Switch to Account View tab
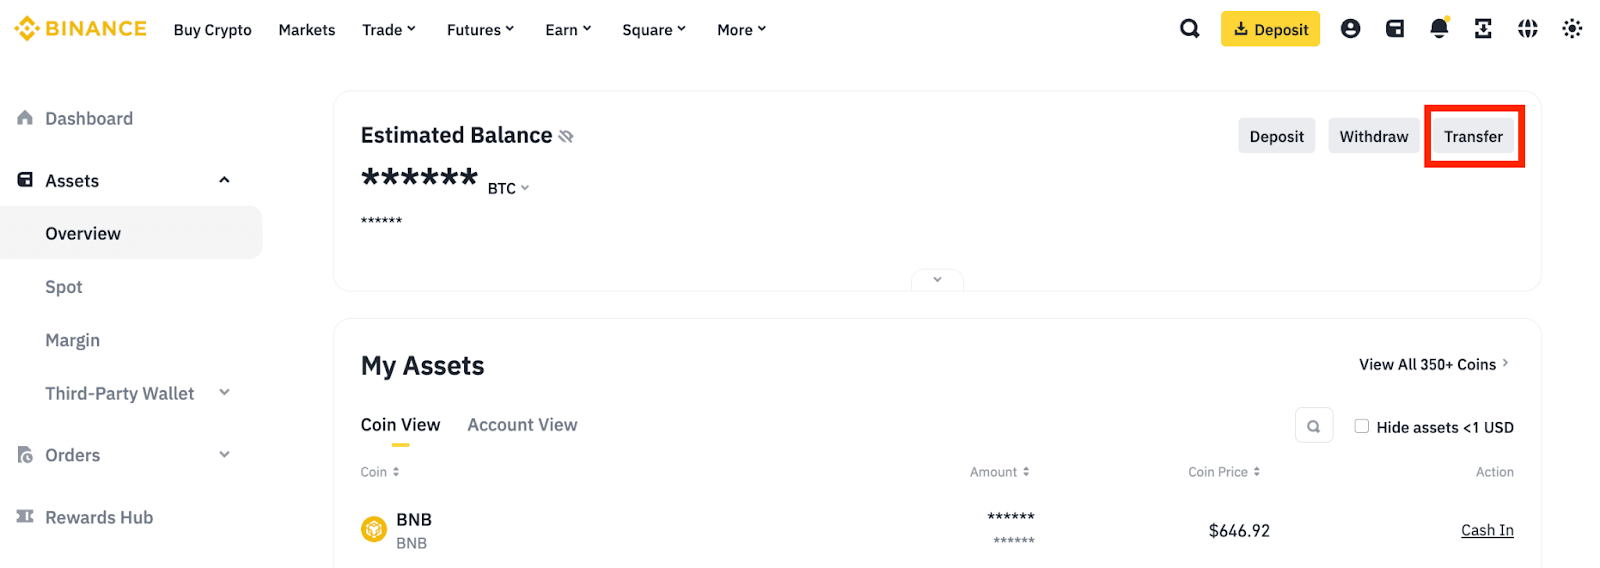The width and height of the screenshot is (1600, 568). pyautogui.click(x=522, y=425)
